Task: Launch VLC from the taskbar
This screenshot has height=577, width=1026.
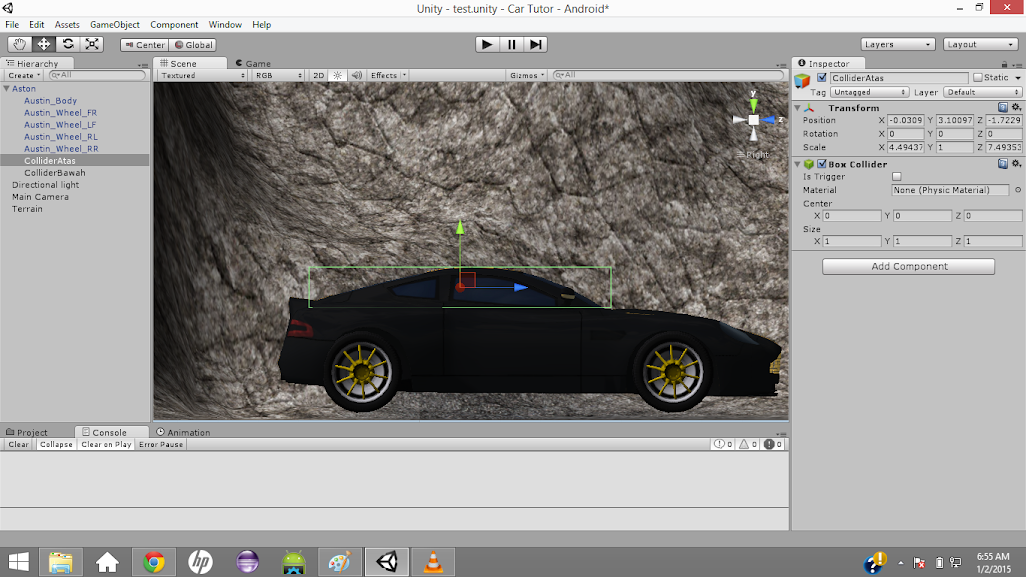Action: (x=433, y=562)
